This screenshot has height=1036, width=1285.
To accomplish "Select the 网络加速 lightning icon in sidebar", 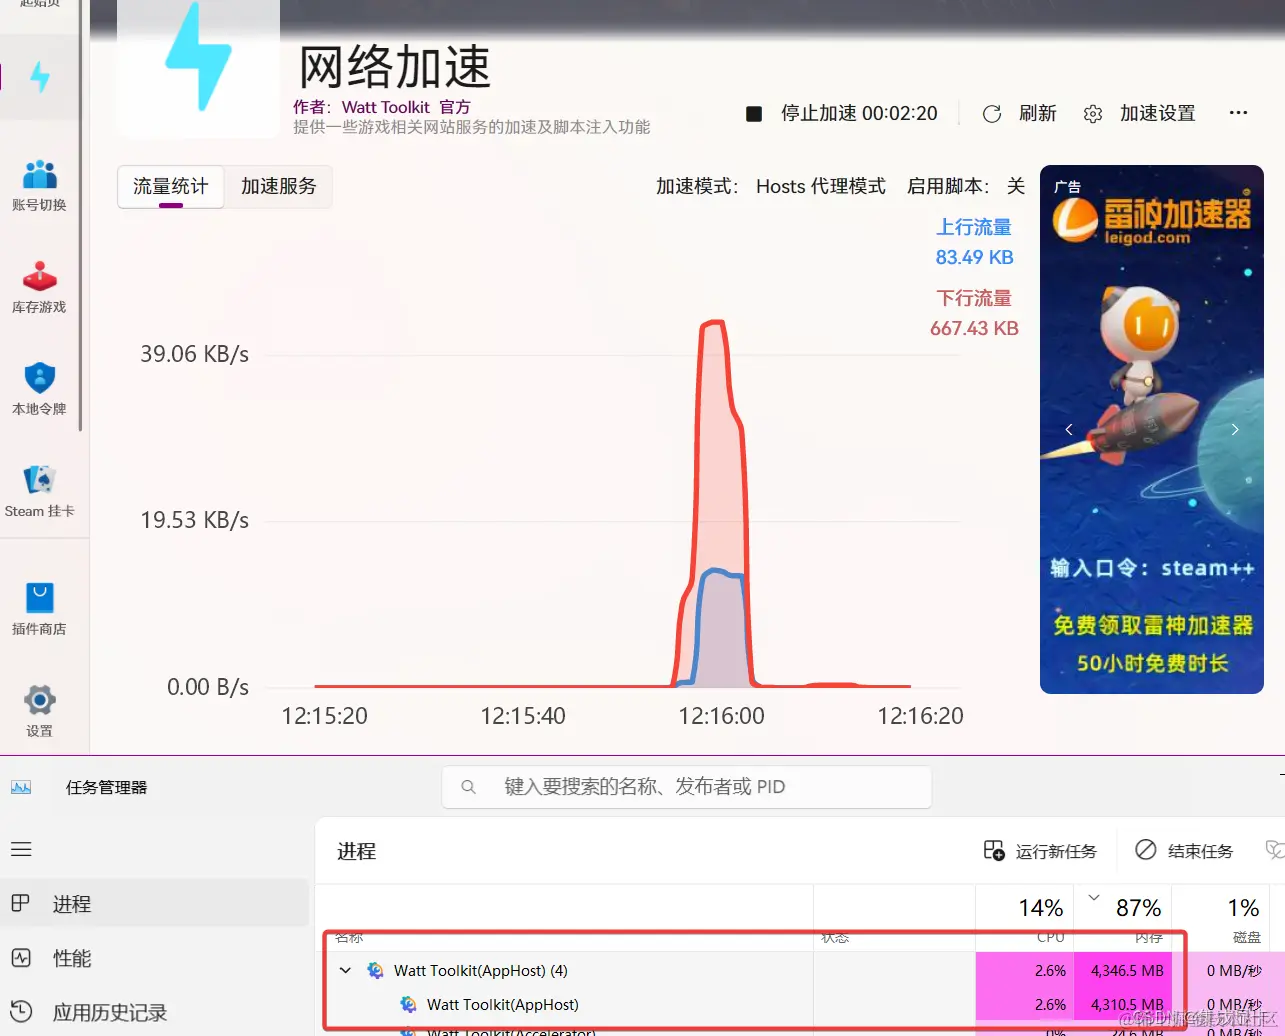I will point(39,75).
